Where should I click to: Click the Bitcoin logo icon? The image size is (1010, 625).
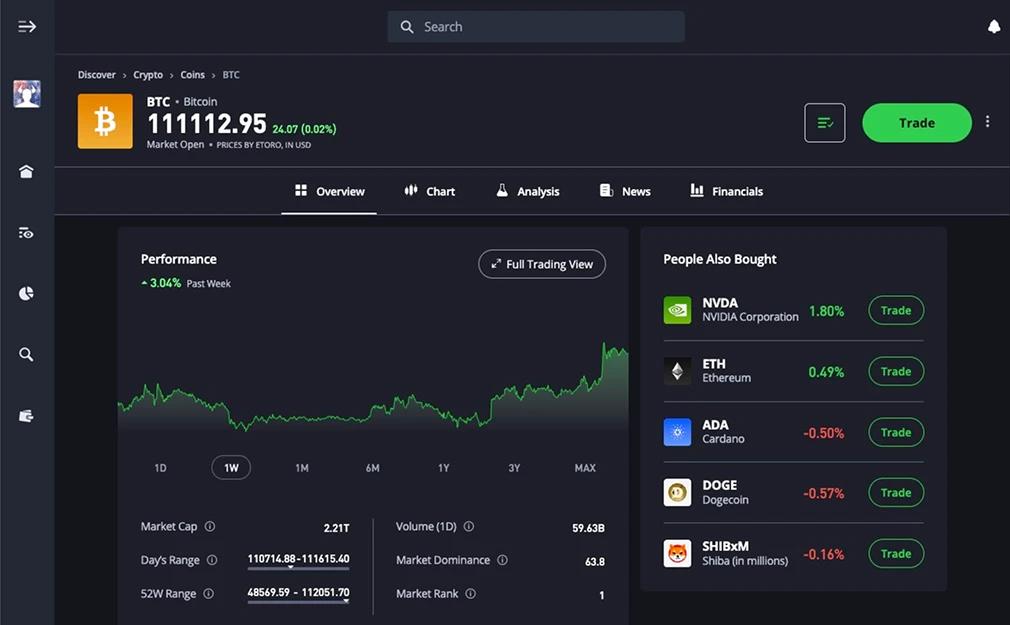(105, 121)
